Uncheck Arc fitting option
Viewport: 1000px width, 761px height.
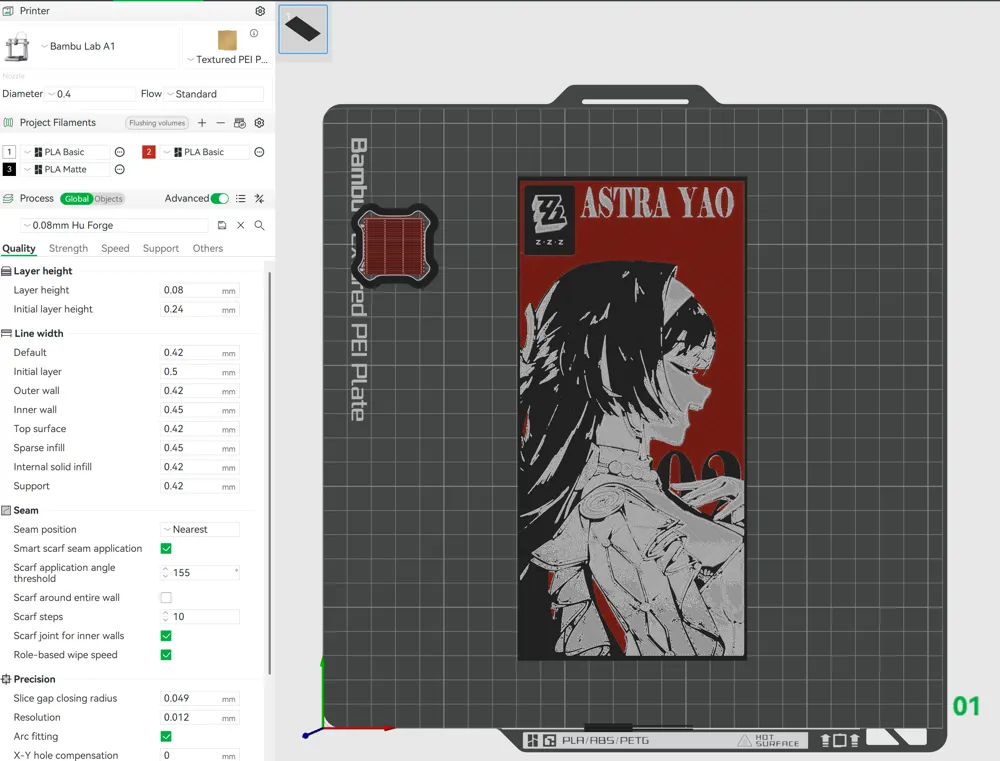(166, 737)
